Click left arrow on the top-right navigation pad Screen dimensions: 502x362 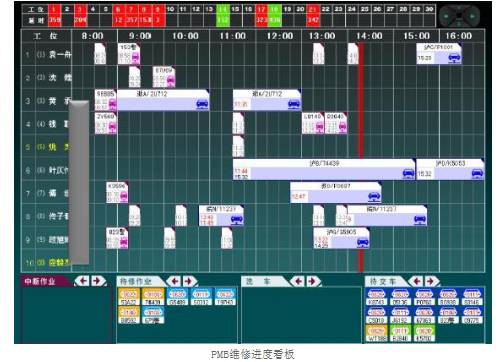point(446,15)
